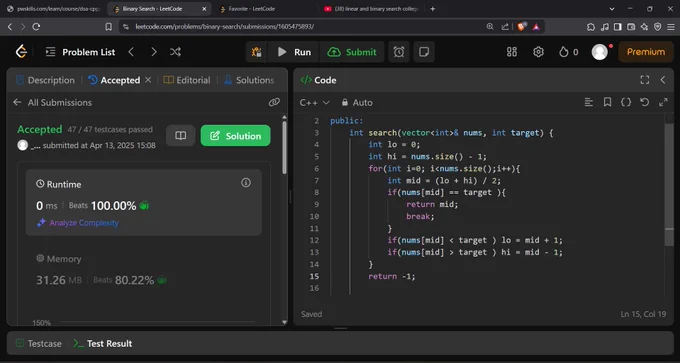Expand the editor with diagonal arrows icon
The height and width of the screenshot is (363, 680).
pos(663,102)
